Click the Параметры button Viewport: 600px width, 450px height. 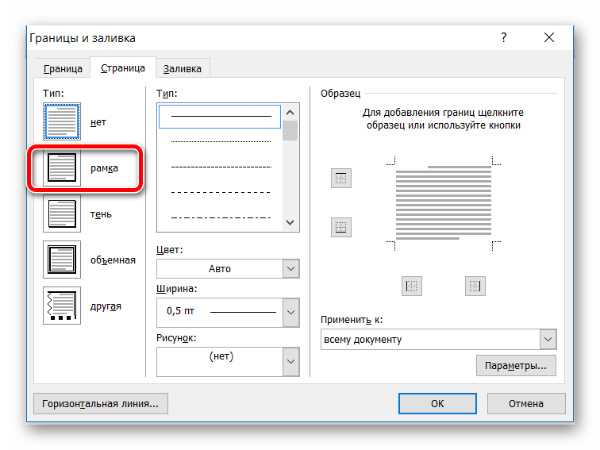tap(515, 366)
